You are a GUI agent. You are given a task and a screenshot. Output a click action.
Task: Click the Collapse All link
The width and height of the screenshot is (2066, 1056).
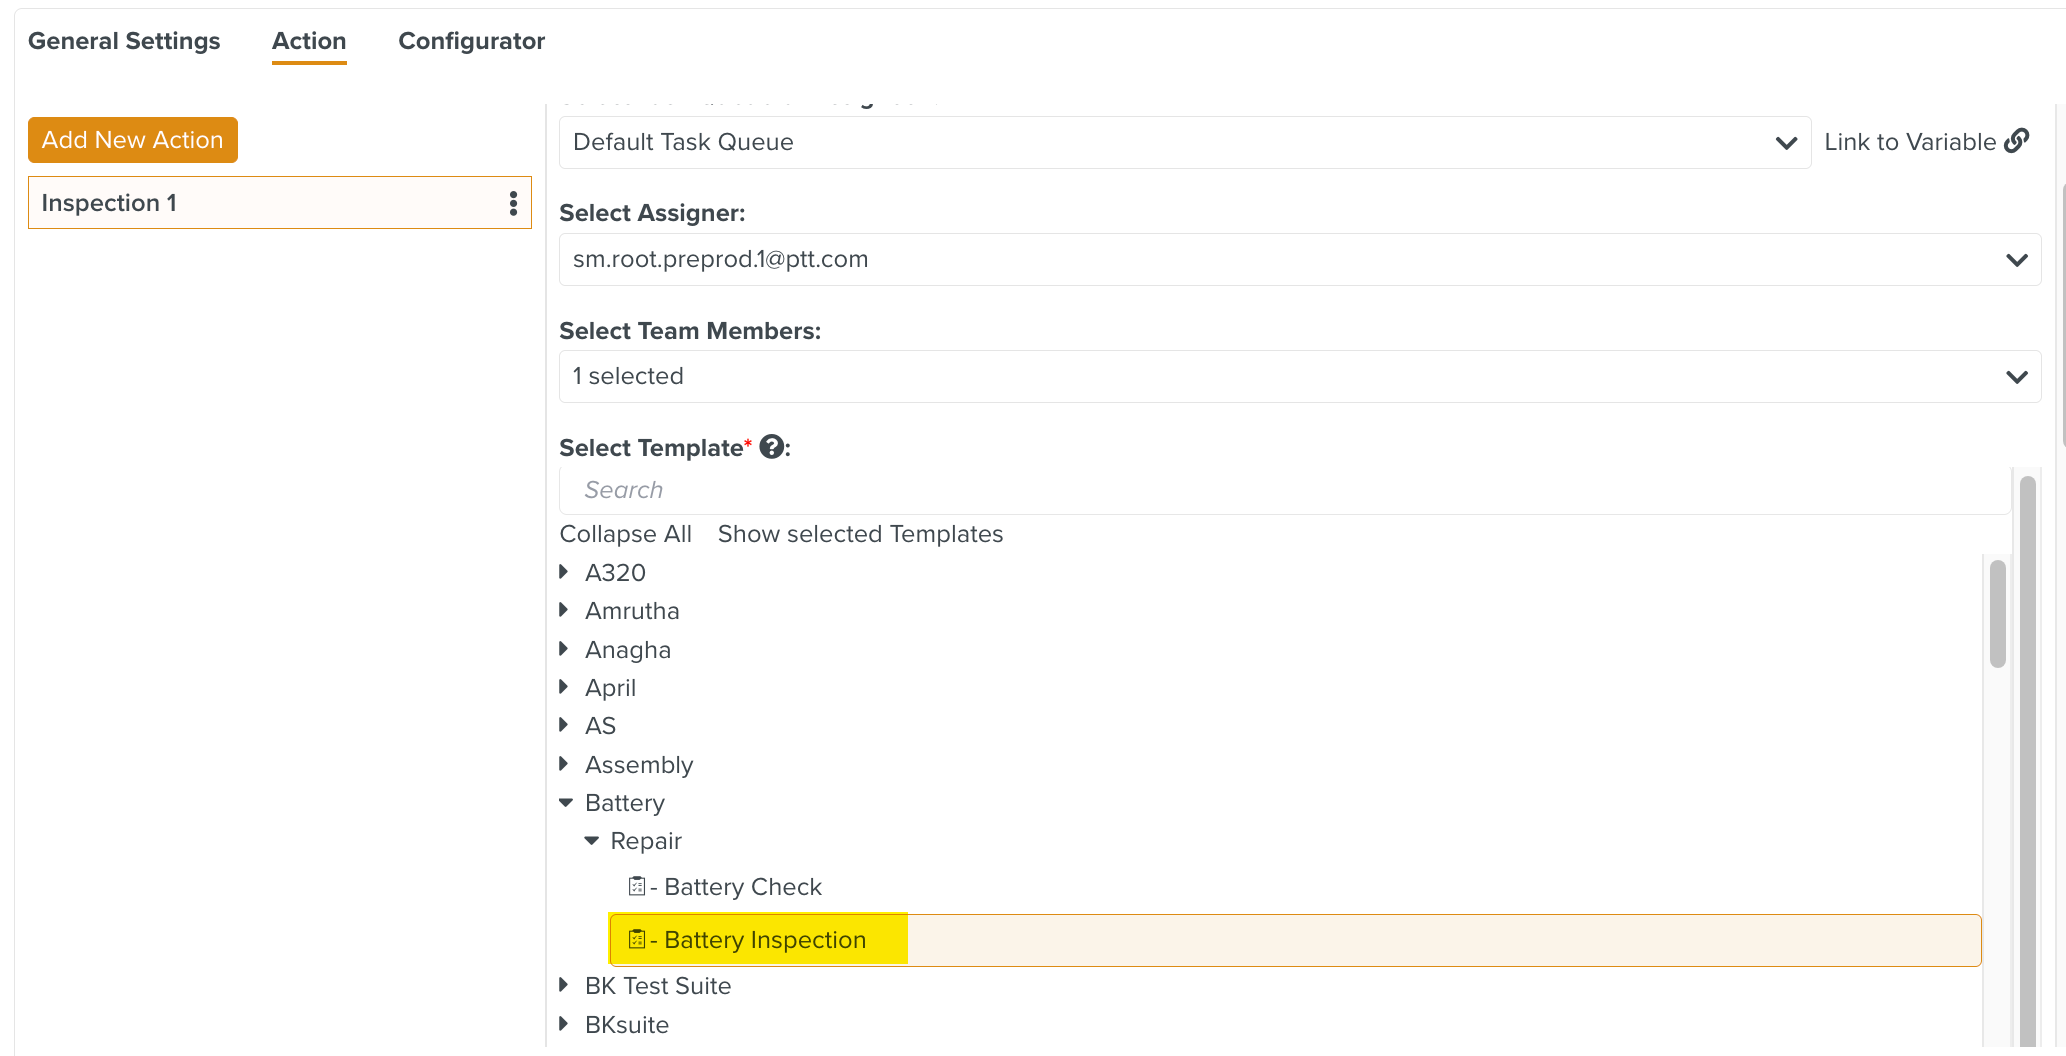[625, 534]
